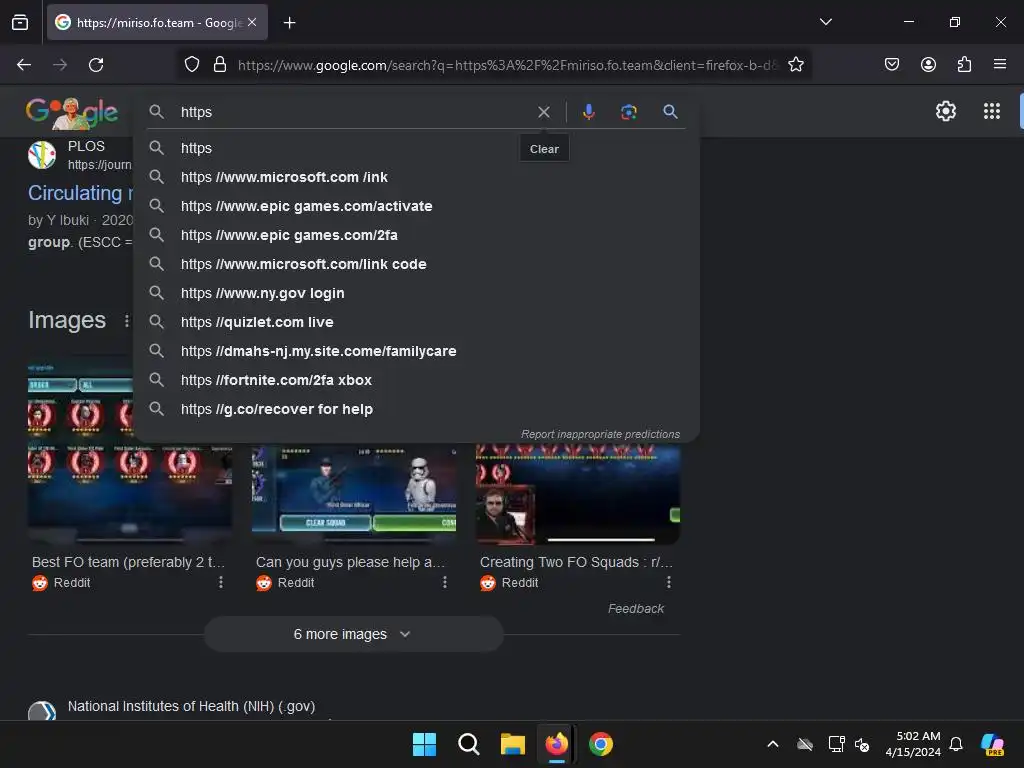Viewport: 1024px width, 768px height.
Task: Open options for 'Can you guys' image
Action: coord(445,582)
